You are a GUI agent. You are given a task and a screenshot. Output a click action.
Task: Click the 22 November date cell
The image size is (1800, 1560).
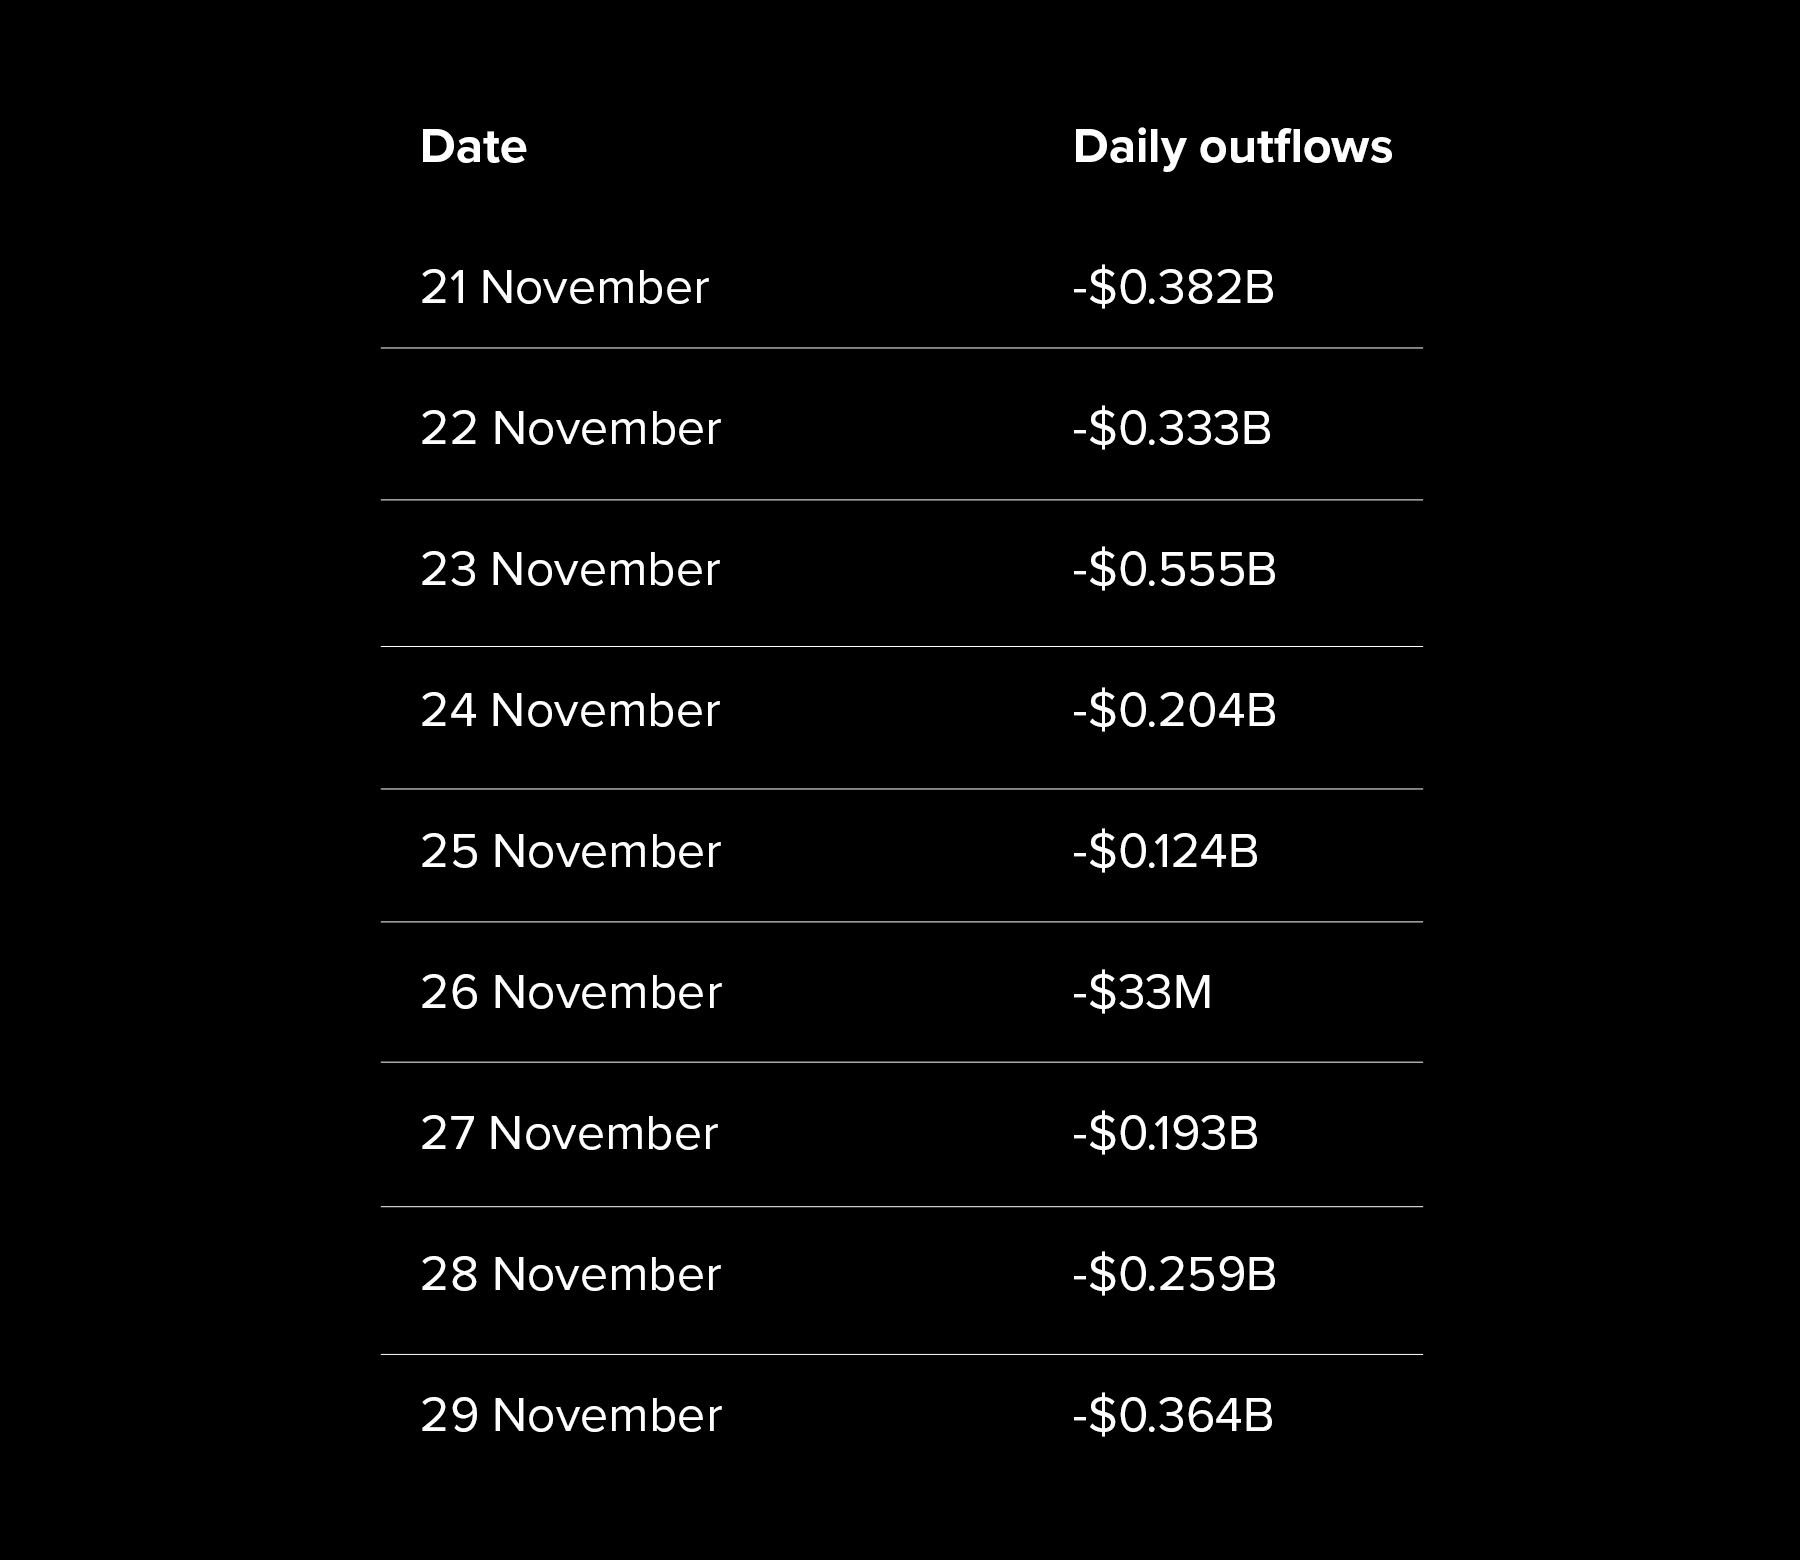(x=570, y=429)
